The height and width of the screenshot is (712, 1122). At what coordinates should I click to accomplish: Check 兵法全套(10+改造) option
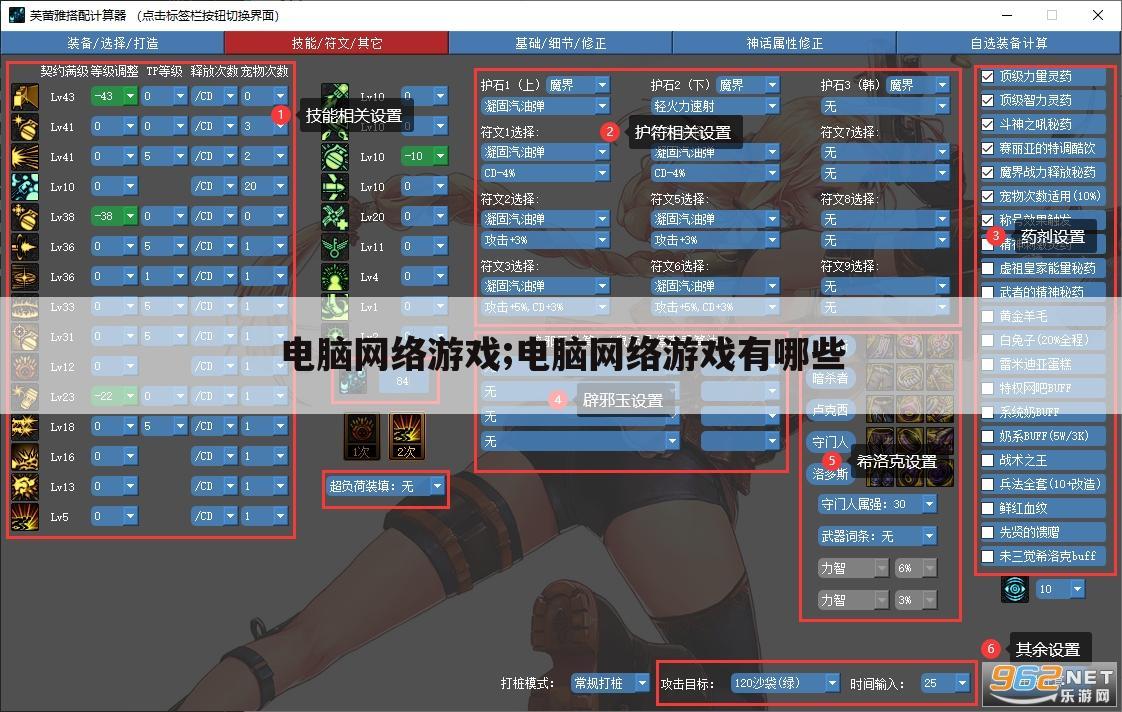987,484
